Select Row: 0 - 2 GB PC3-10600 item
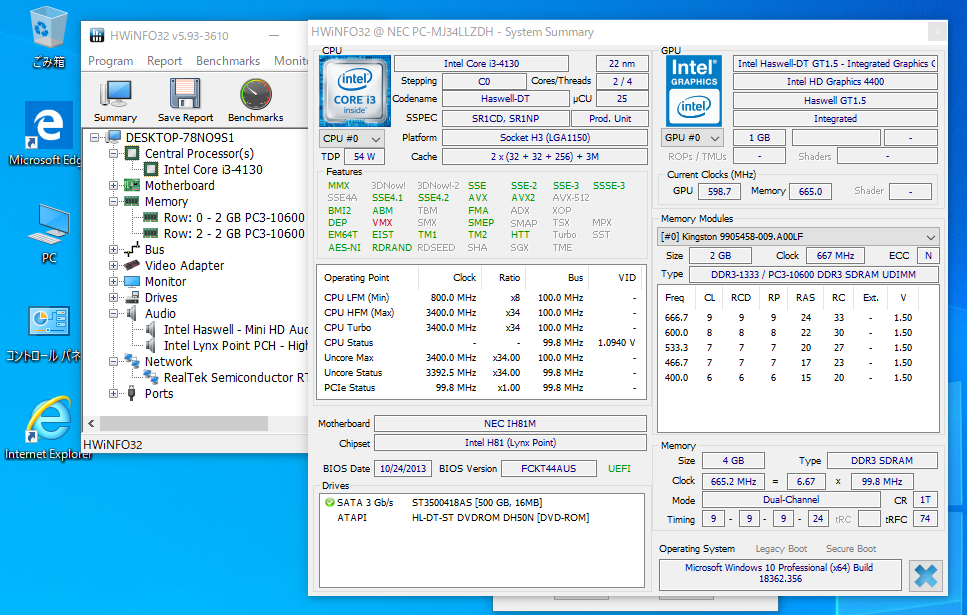Viewport: 967px width, 615px height. tap(234, 218)
